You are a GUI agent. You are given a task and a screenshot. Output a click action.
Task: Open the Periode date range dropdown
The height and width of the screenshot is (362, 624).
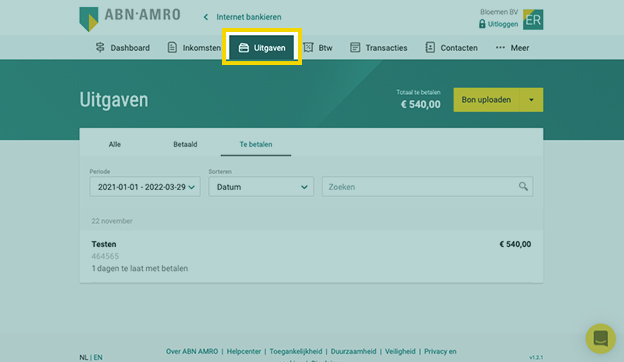click(x=145, y=187)
